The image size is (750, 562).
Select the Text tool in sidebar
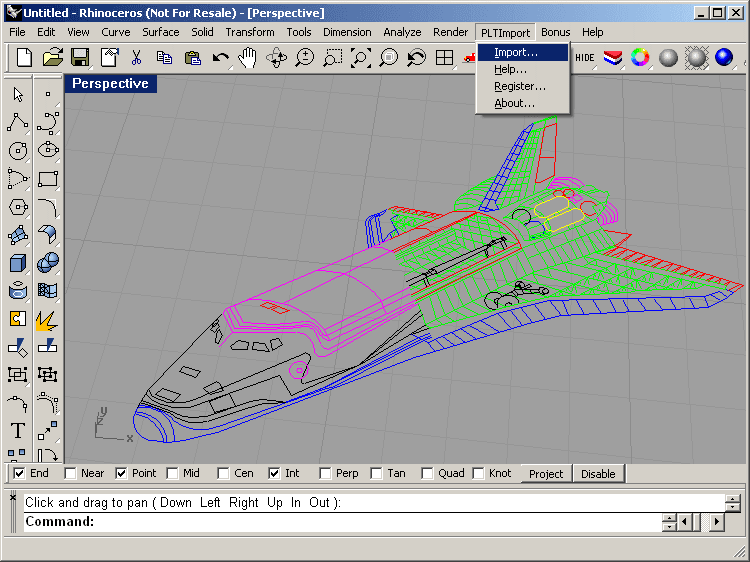click(18, 431)
